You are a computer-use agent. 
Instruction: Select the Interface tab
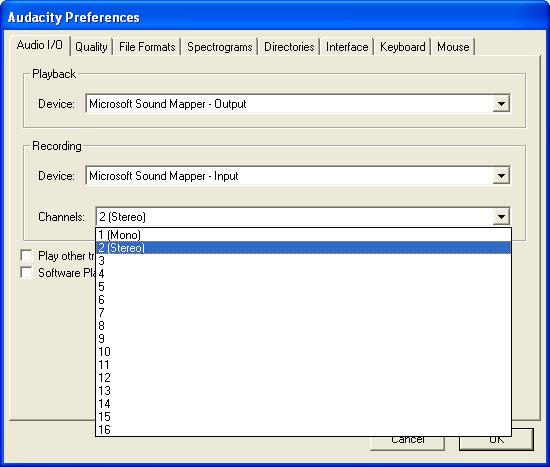coord(347,47)
